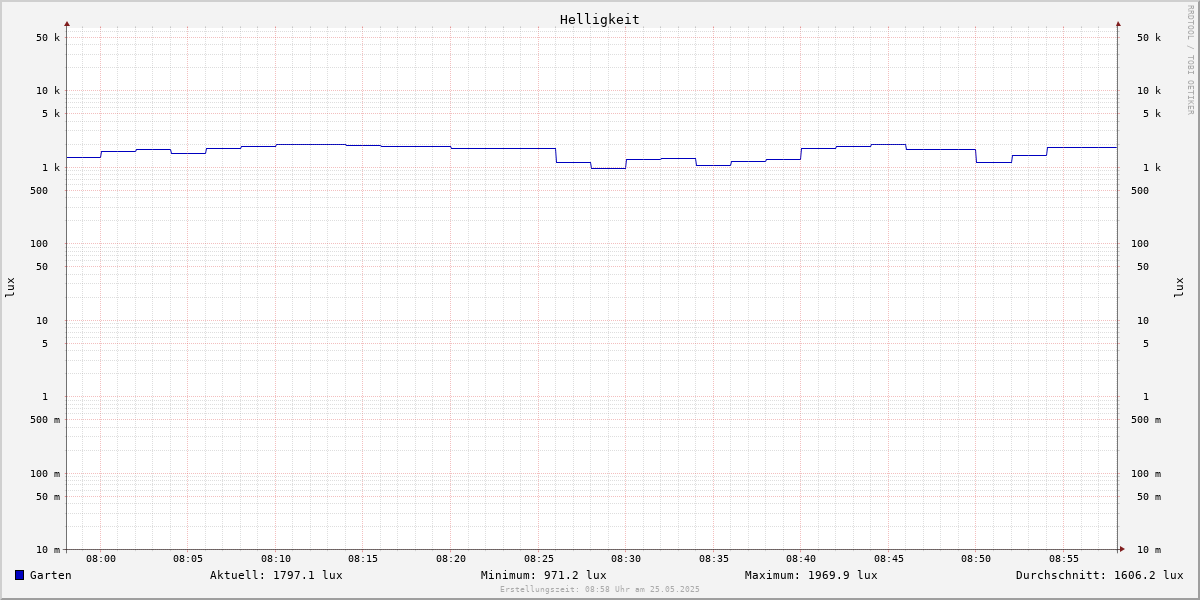Viewport: 1200px width, 600px height.
Task: Click the 10 m label on right axis
Action: coord(1149,550)
